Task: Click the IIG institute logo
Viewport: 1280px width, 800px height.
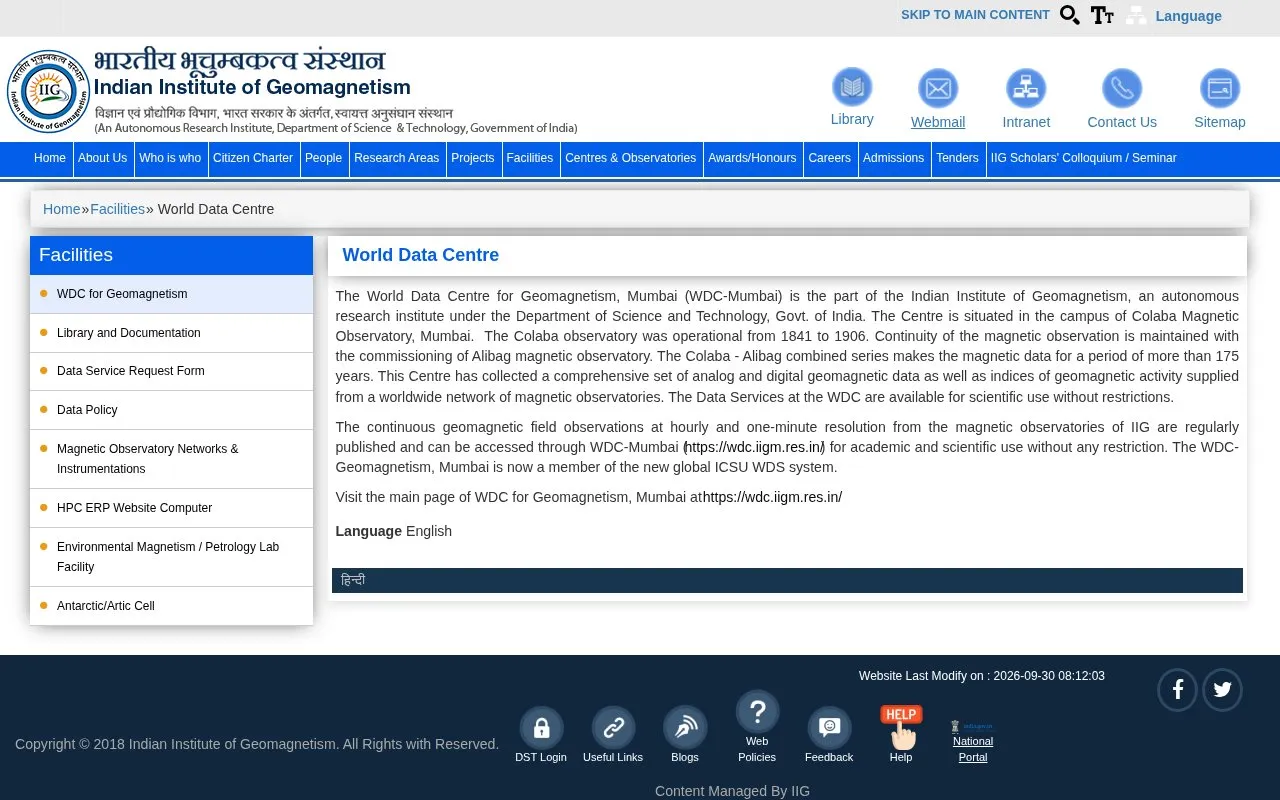Action: (x=48, y=92)
